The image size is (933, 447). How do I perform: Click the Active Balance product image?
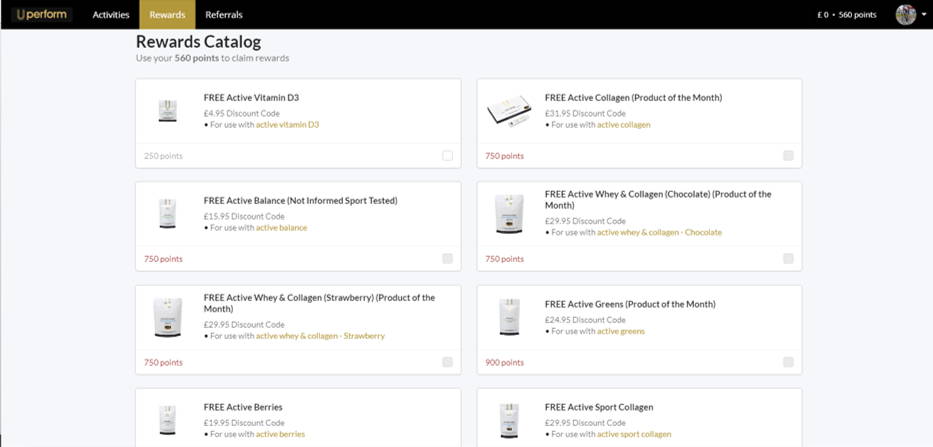click(x=167, y=213)
